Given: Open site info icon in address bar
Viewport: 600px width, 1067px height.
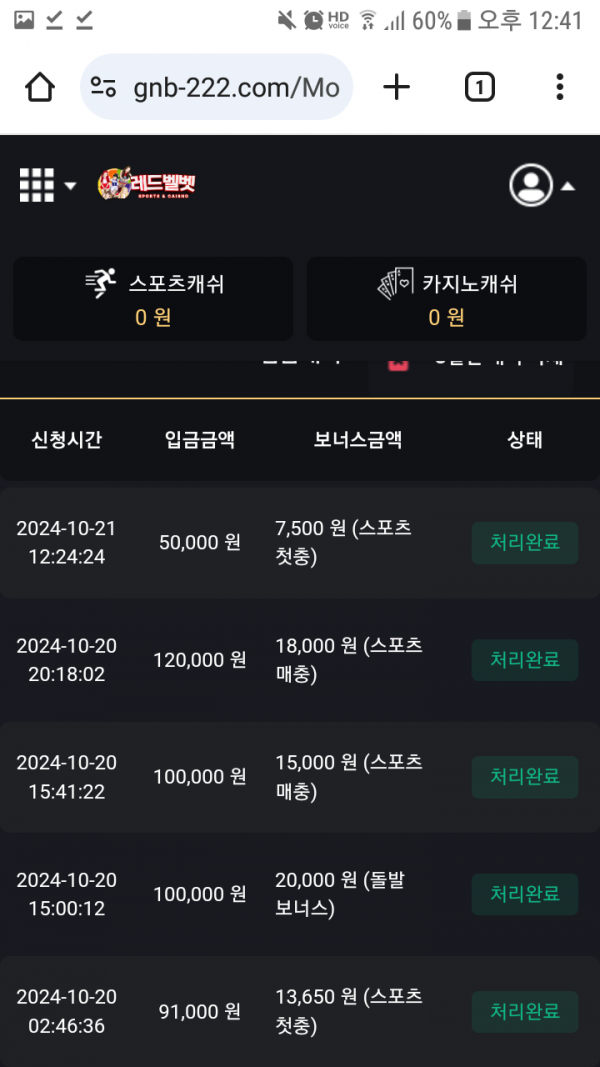Looking at the screenshot, I should tap(103, 88).
